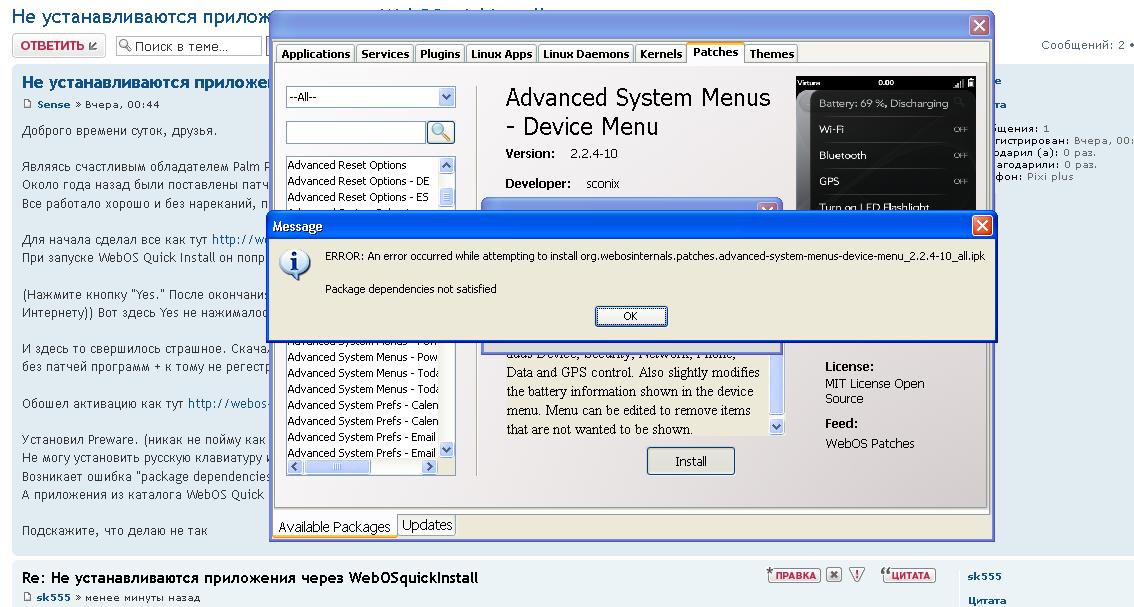Viewport: 1134px width, 607px height.
Task: Select the Kernels tab
Action: (x=661, y=54)
